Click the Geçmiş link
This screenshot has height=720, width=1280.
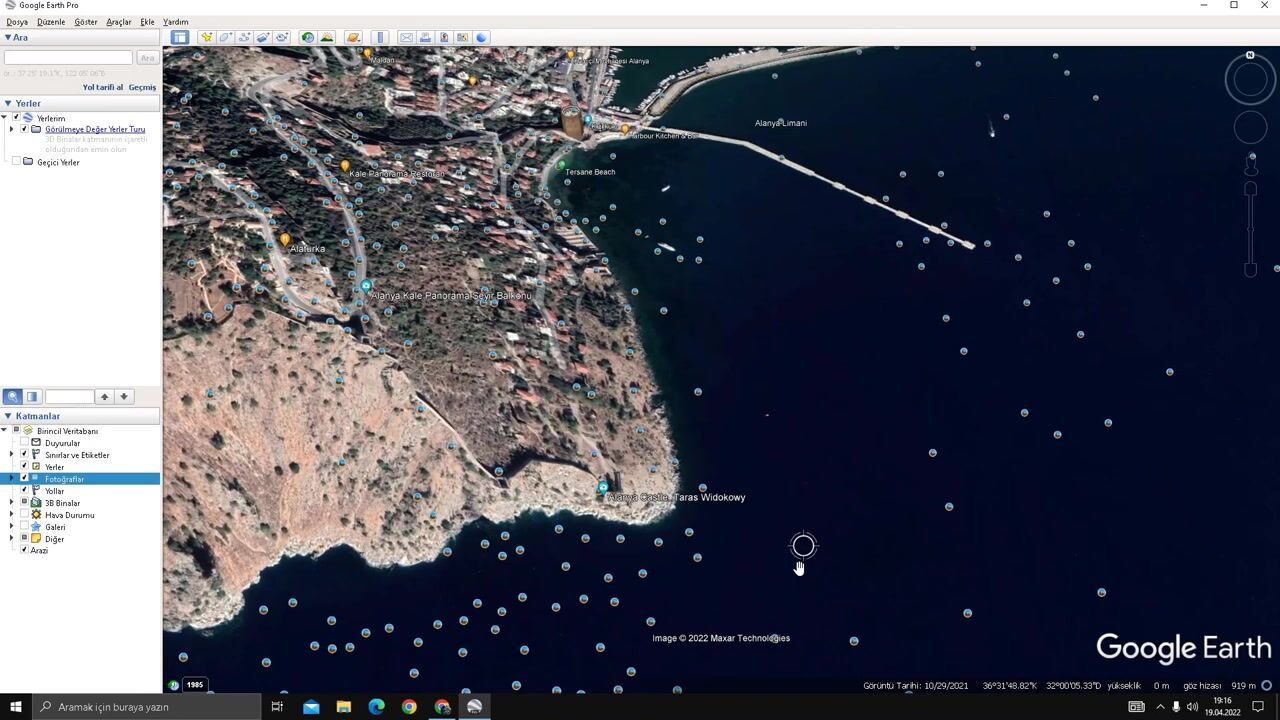click(142, 87)
